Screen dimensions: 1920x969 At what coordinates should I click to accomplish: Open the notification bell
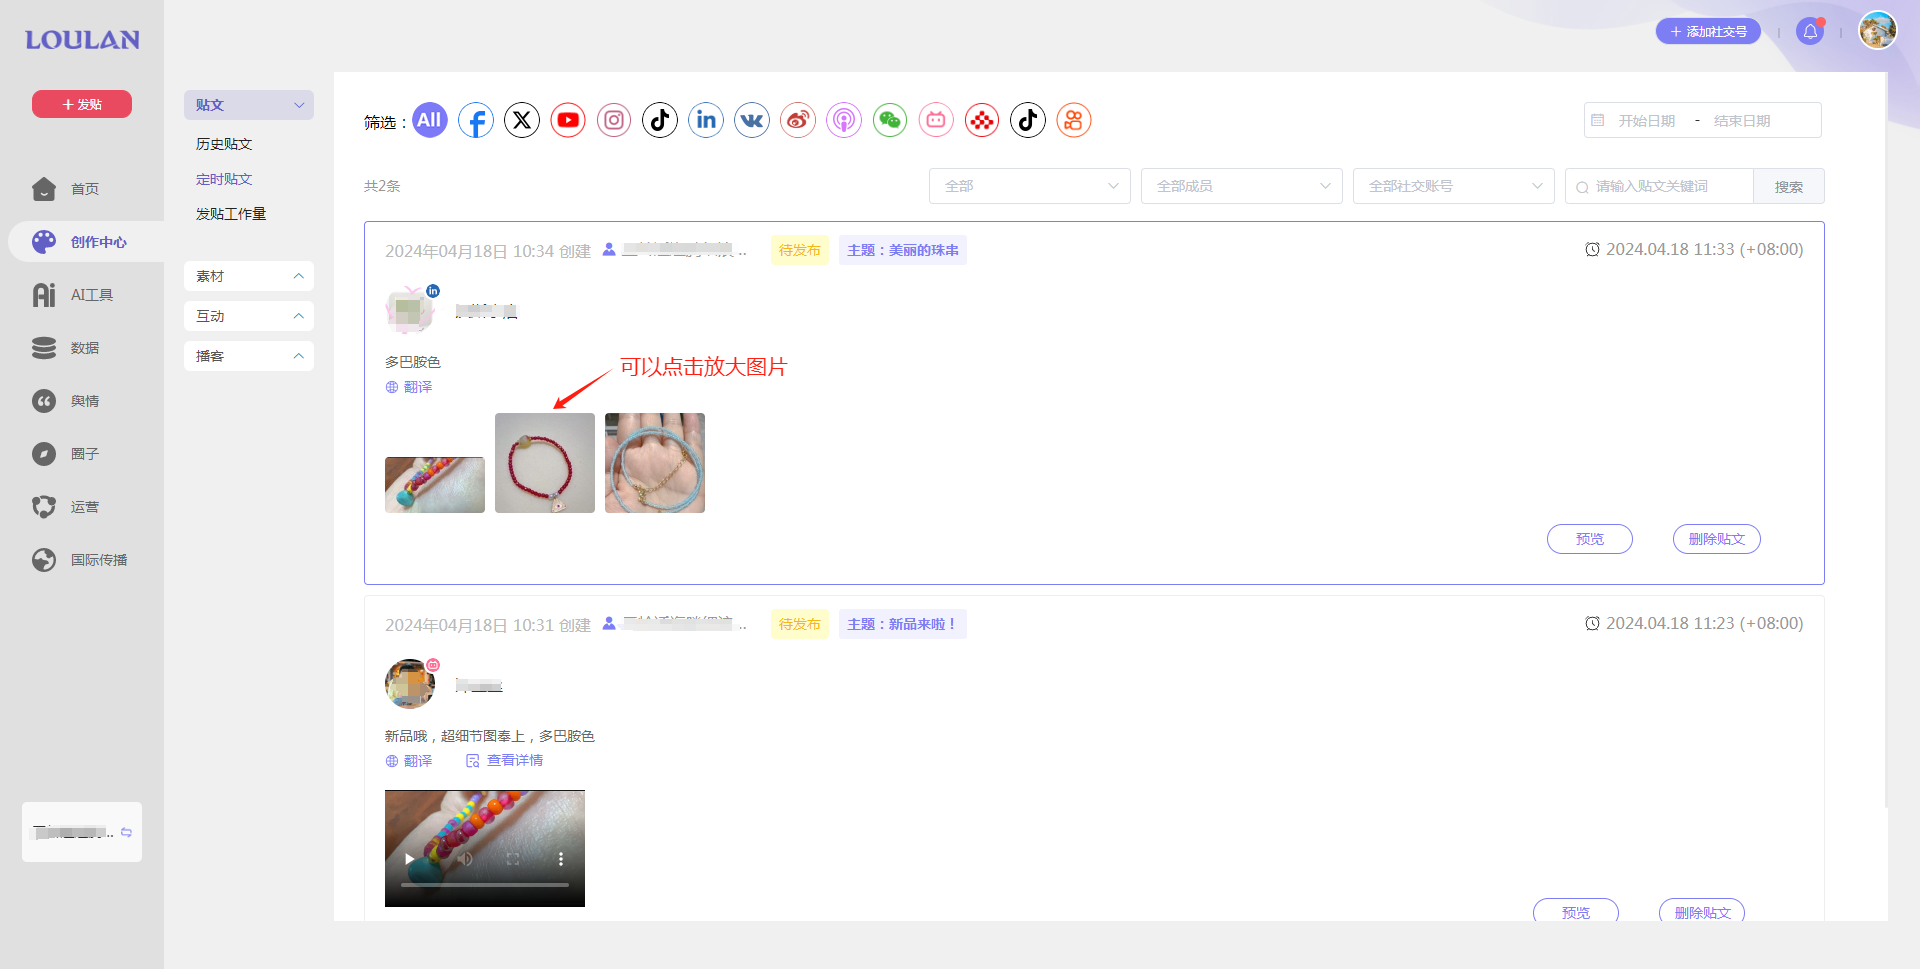1810,32
